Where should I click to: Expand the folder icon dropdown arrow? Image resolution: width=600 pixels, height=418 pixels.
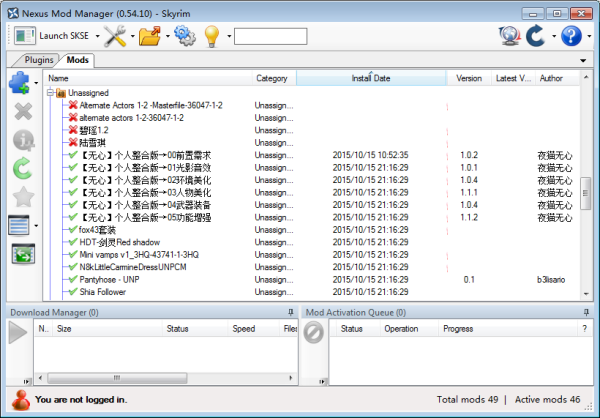tap(168, 36)
